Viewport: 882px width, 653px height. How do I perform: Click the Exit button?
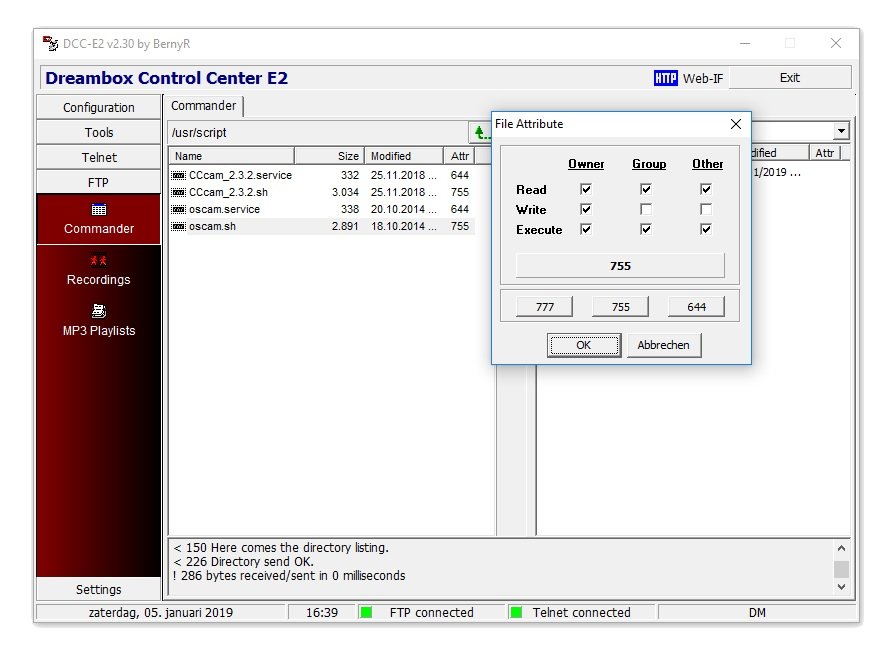pyautogui.click(x=790, y=78)
